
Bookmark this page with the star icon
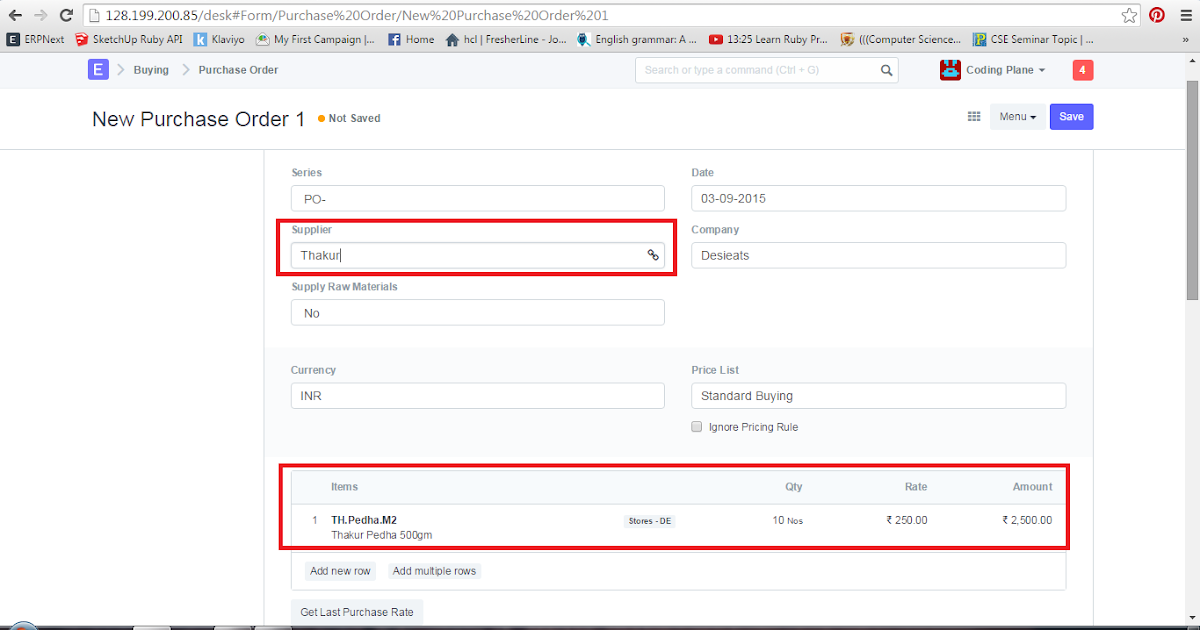1127,16
